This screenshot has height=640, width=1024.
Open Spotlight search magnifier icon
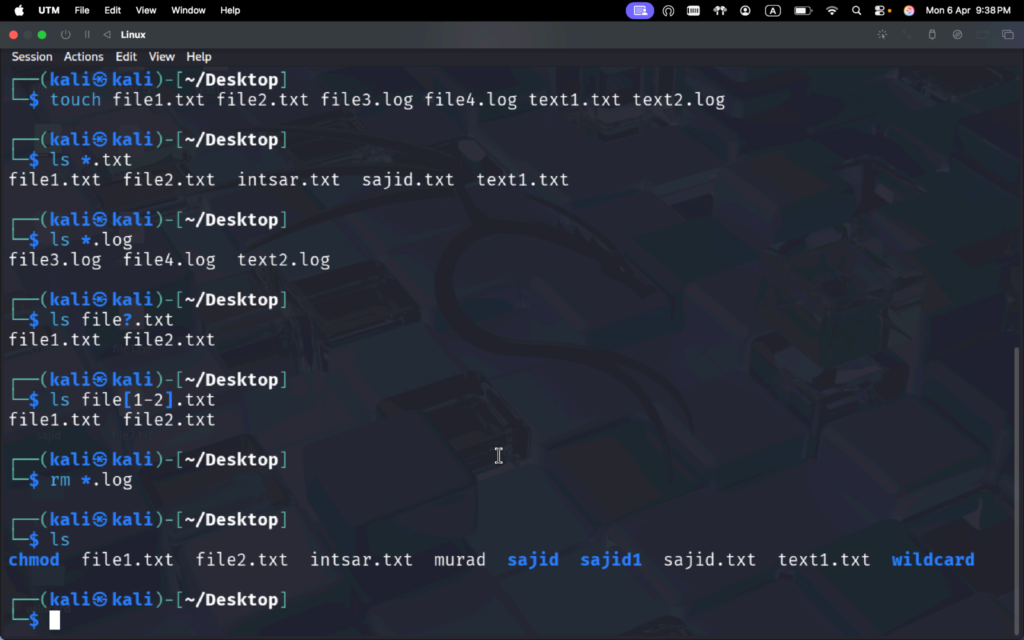(857, 10)
